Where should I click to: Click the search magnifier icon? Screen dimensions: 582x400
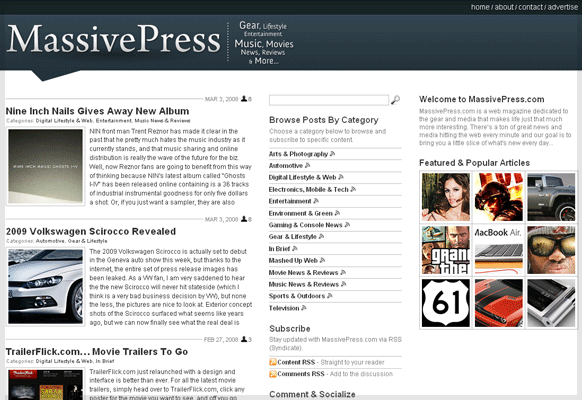[395, 100]
